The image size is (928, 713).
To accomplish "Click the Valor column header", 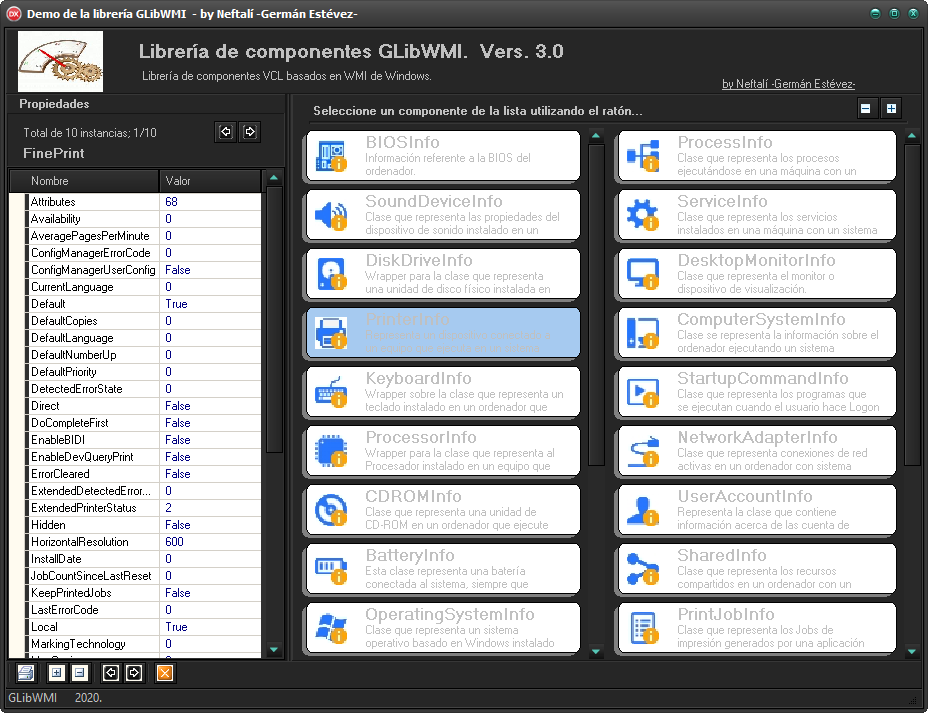I will tap(209, 181).
